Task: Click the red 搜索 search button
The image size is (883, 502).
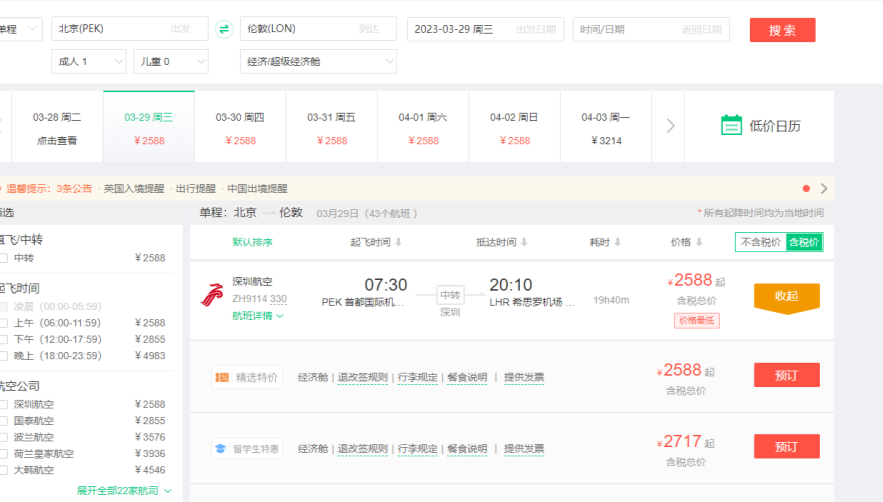Action: click(782, 30)
